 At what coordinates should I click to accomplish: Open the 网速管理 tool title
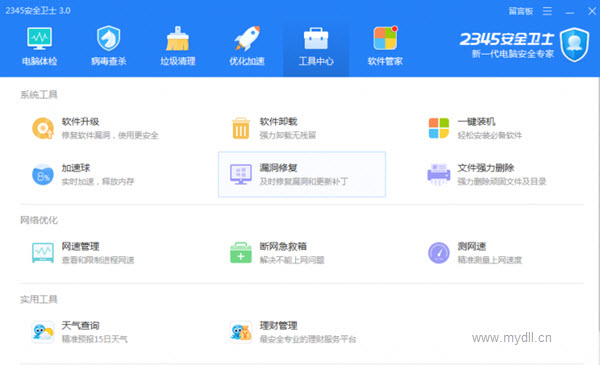point(80,246)
